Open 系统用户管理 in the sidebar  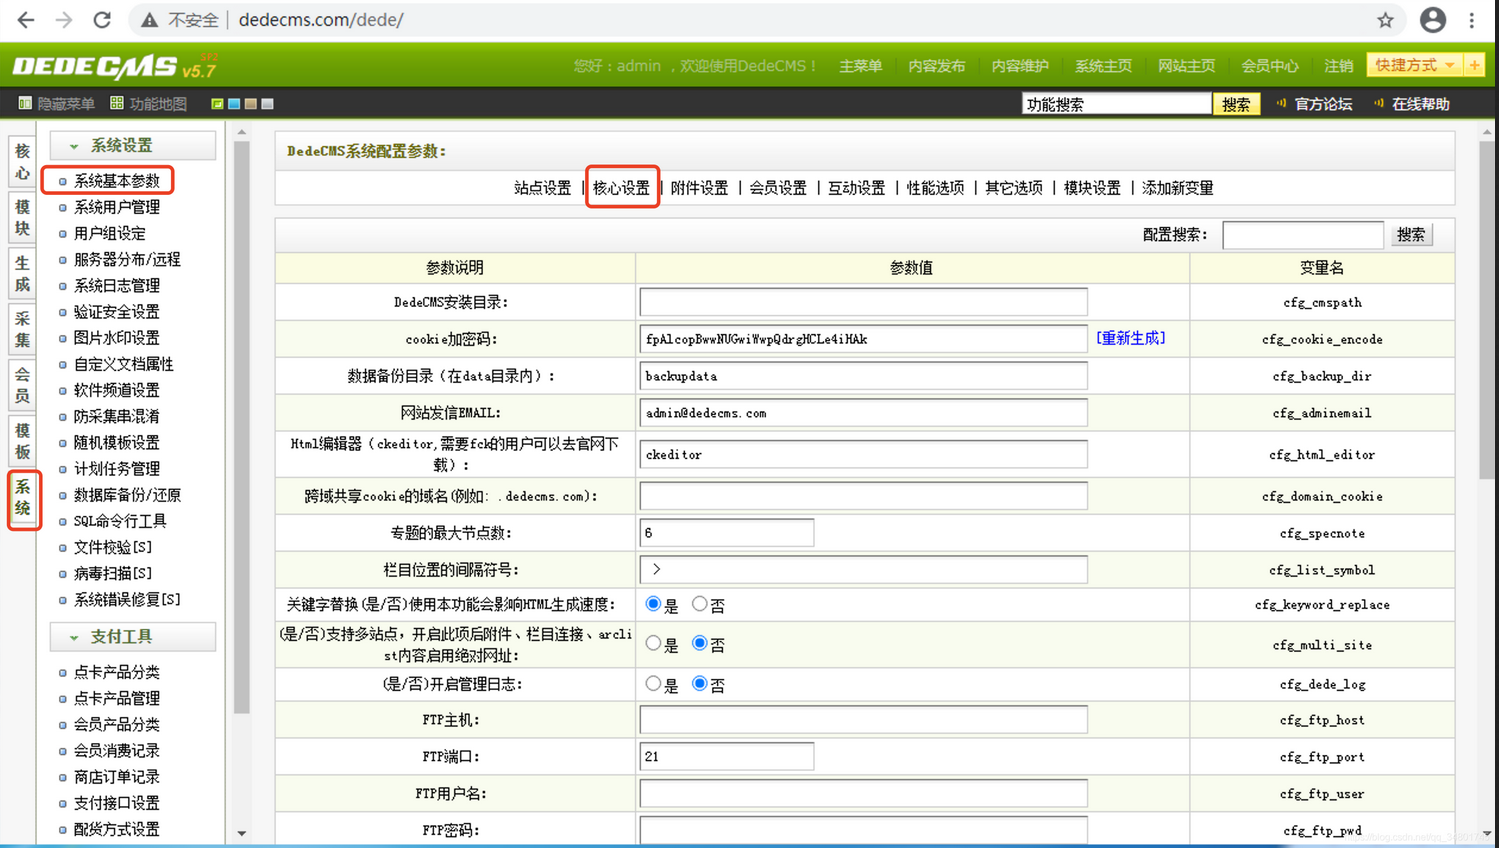pyautogui.click(x=117, y=207)
